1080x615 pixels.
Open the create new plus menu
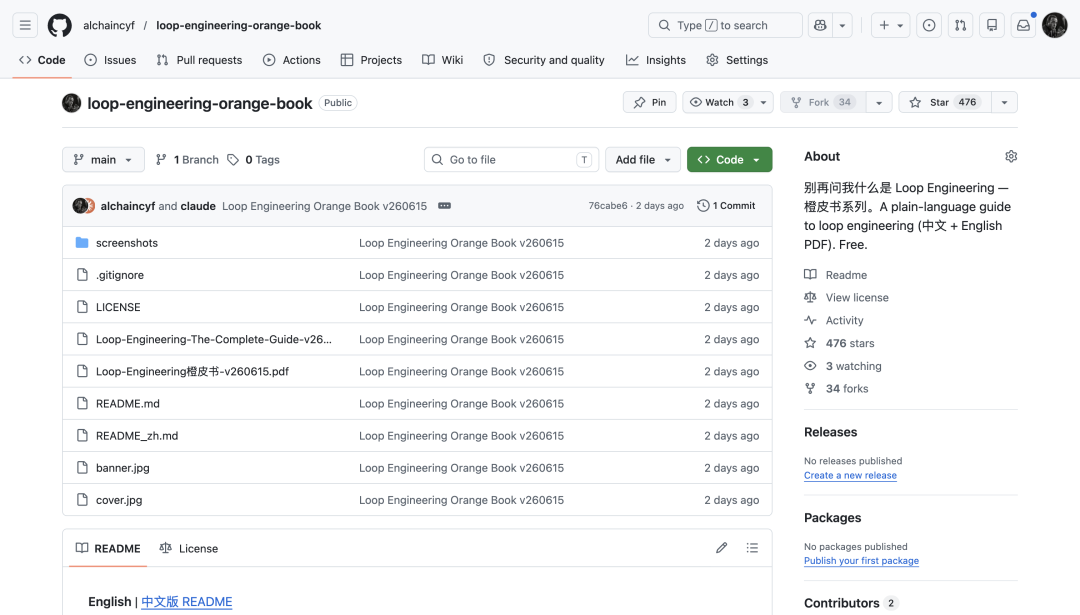tap(891, 25)
